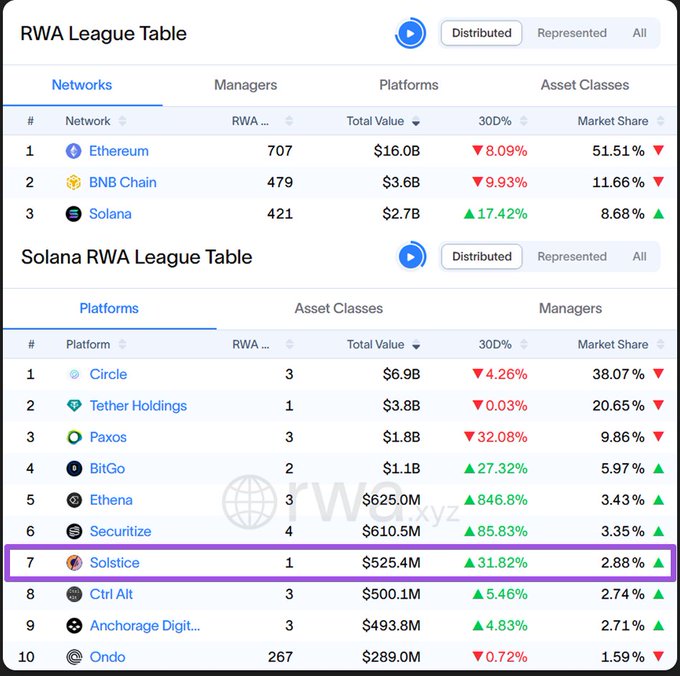This screenshot has width=680, height=676.
Task: Click the play button beside RWA League Table
Action: [x=410, y=33]
